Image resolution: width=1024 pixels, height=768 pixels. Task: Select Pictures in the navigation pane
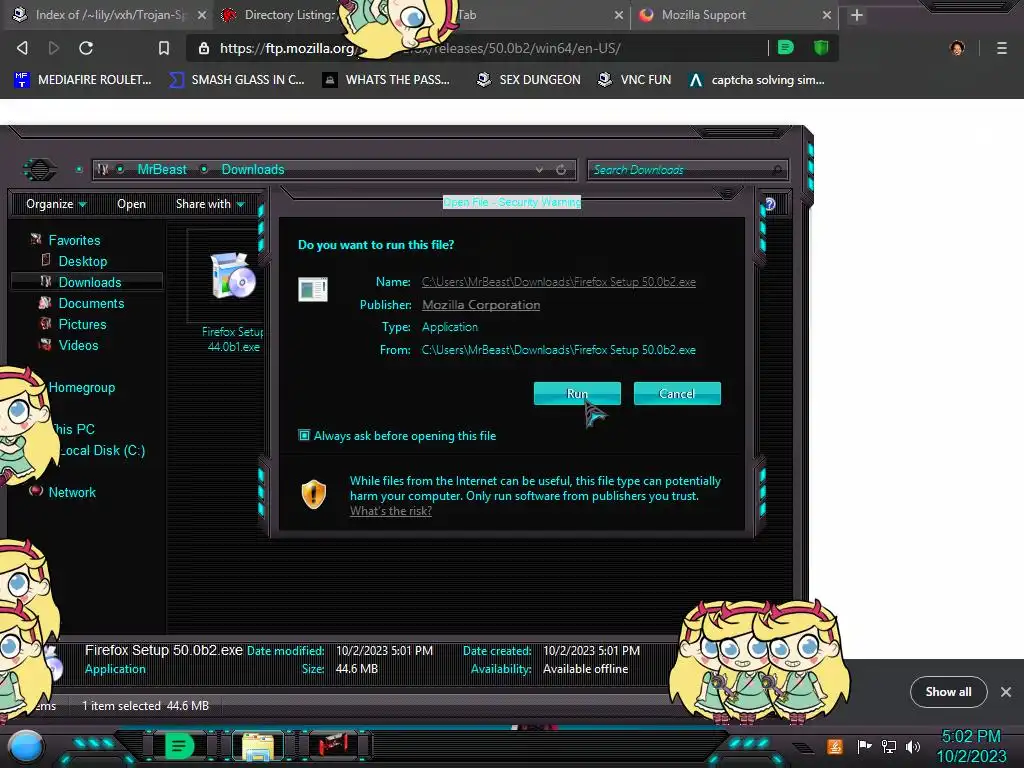(x=82, y=324)
